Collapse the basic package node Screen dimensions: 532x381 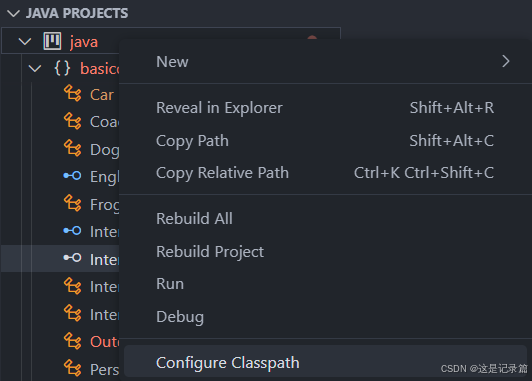click(x=35, y=69)
